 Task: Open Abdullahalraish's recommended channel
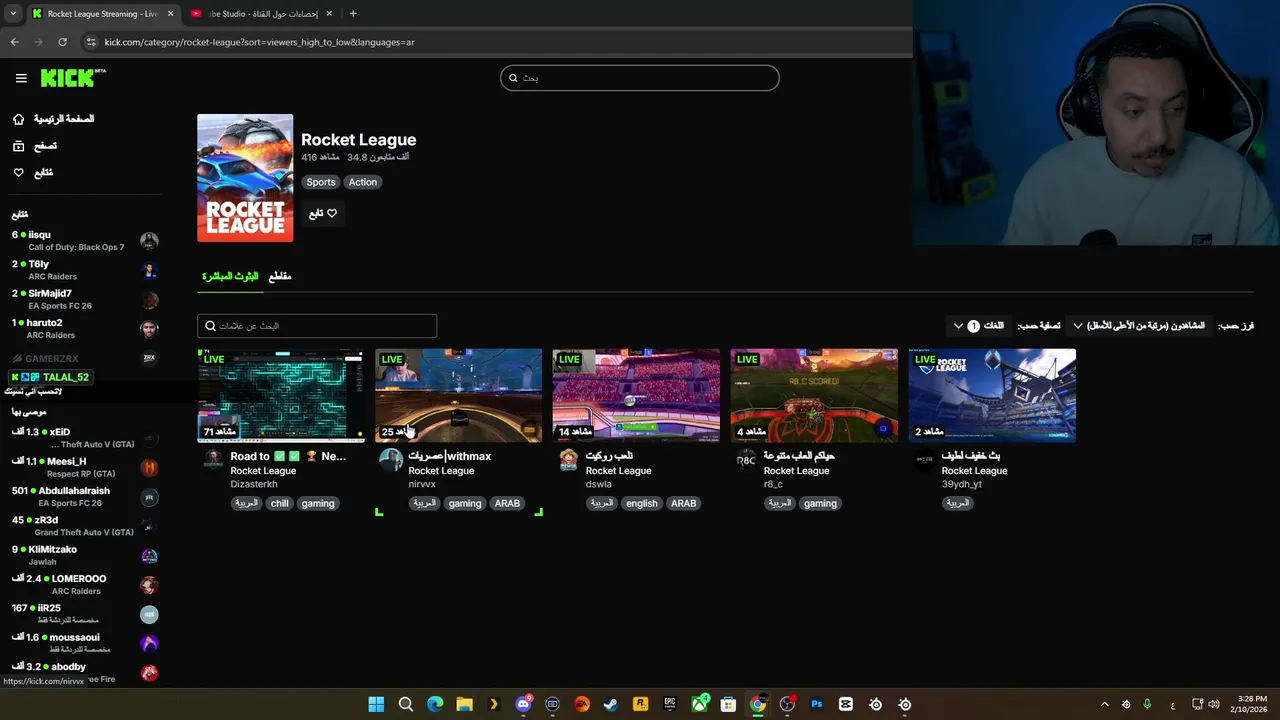pos(84,497)
